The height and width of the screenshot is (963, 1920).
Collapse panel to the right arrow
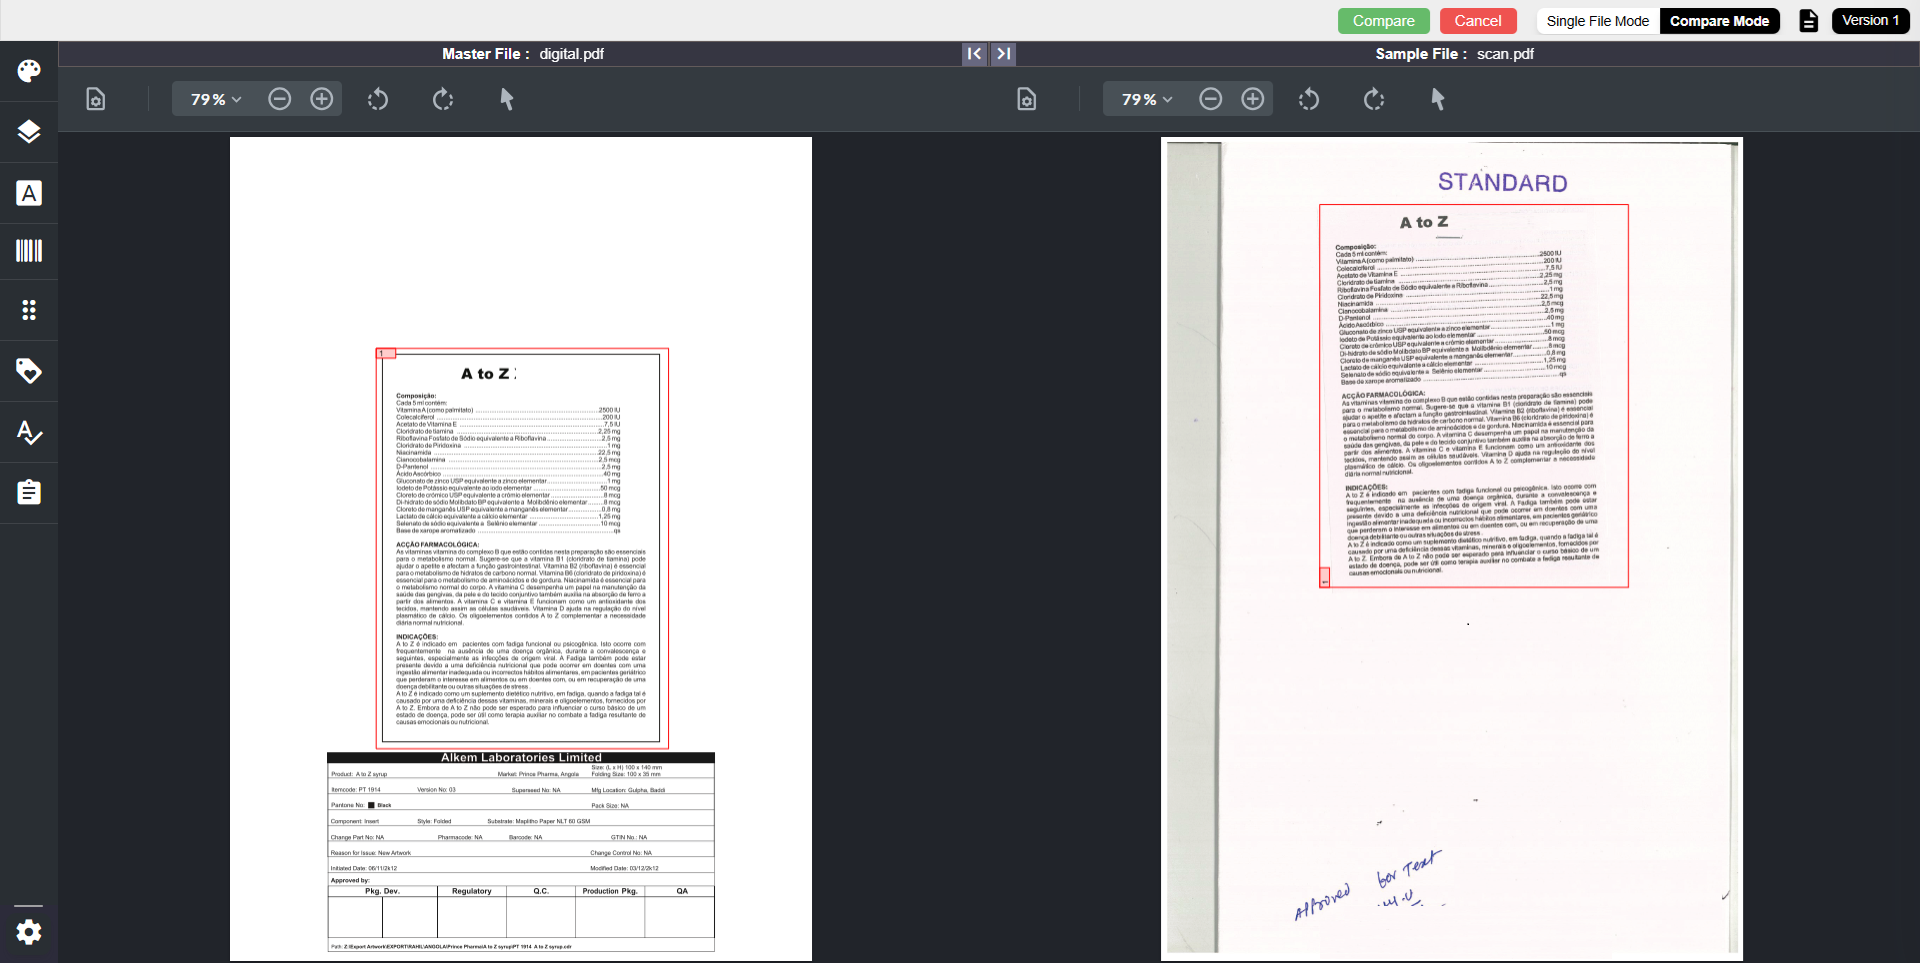coord(1004,54)
